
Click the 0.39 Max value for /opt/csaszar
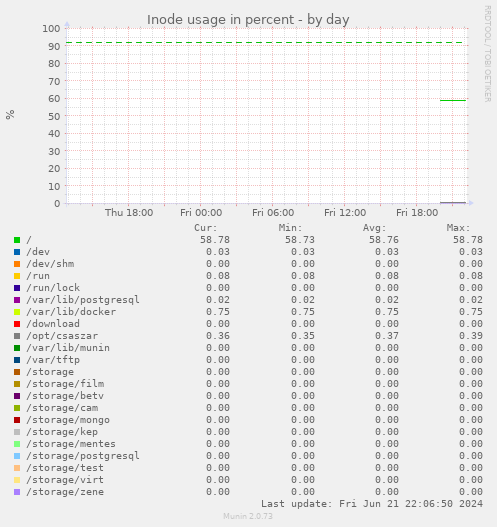pos(471,336)
